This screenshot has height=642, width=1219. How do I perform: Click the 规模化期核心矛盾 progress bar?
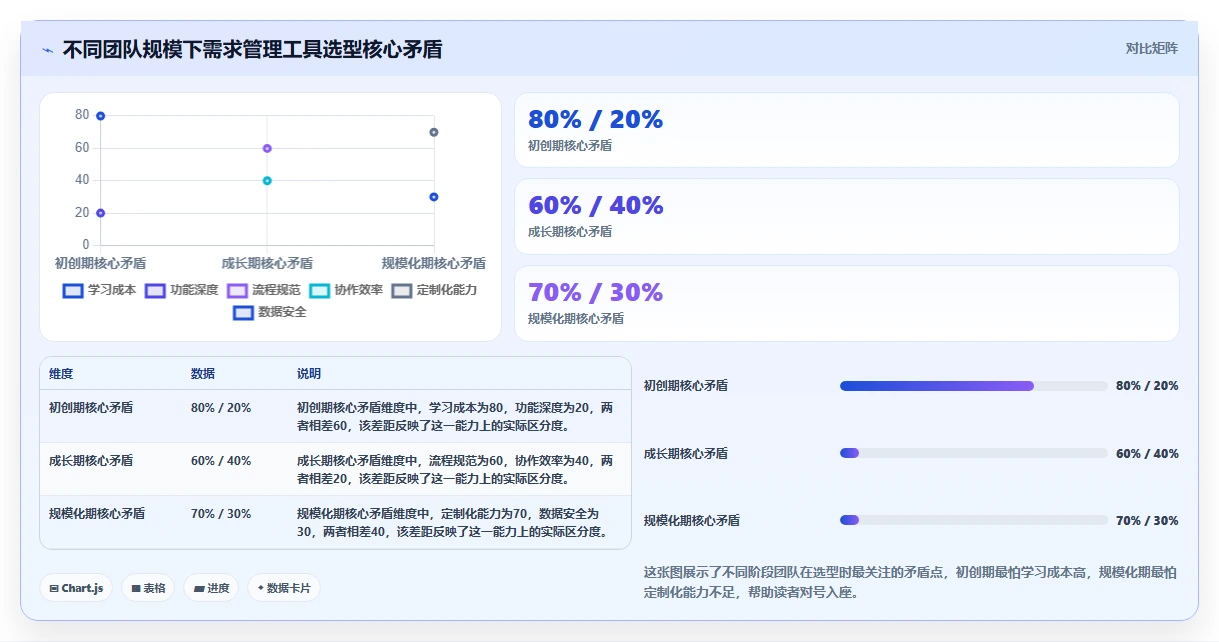pyautogui.click(x=974, y=520)
